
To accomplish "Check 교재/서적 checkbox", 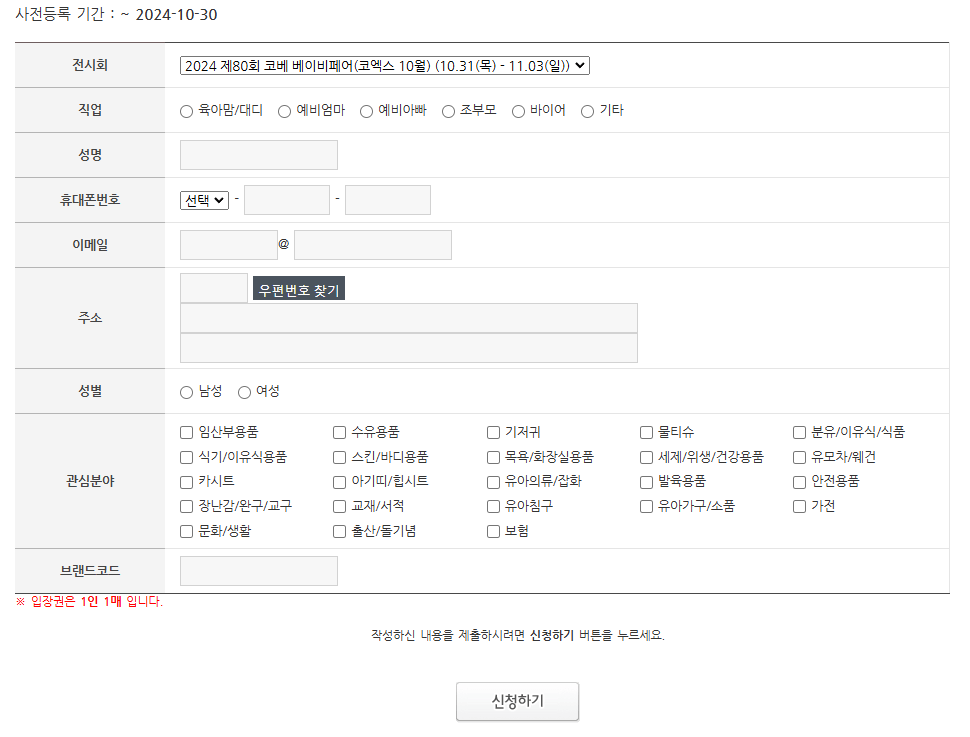I will click(x=339, y=507).
